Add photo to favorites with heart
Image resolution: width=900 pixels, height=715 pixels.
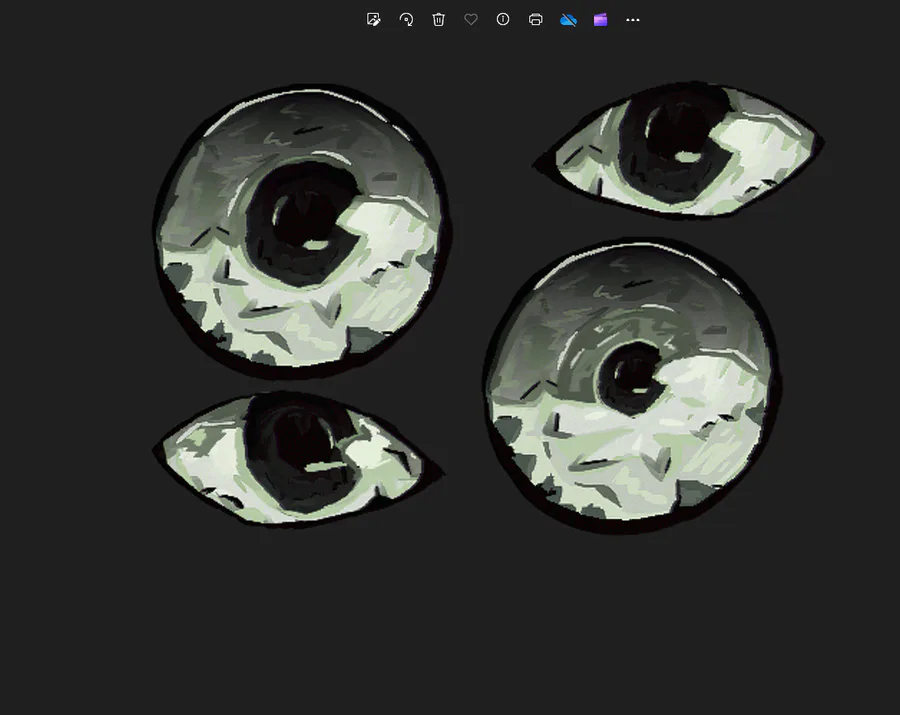pyautogui.click(x=471, y=20)
